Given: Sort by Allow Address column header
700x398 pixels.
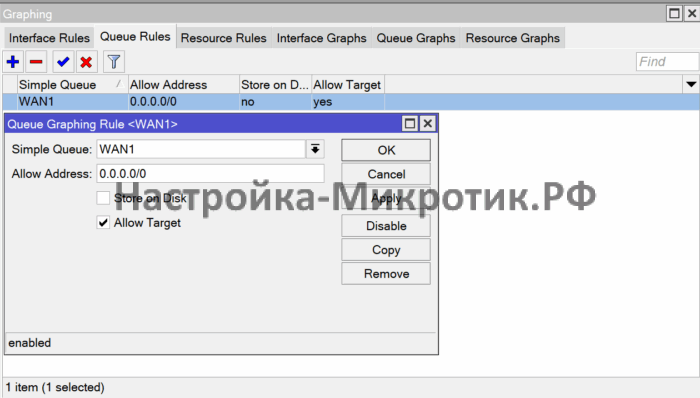Looking at the screenshot, I should click(183, 84).
